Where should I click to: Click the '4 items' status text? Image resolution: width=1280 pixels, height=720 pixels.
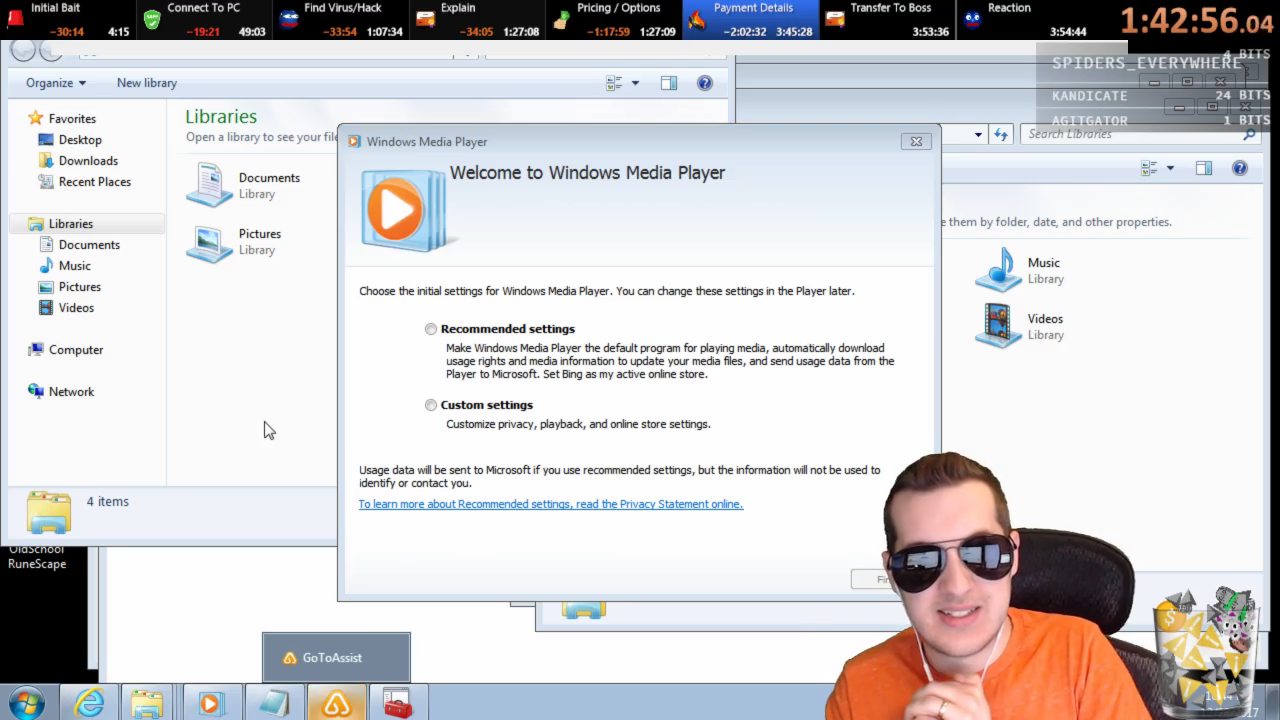[108, 502]
